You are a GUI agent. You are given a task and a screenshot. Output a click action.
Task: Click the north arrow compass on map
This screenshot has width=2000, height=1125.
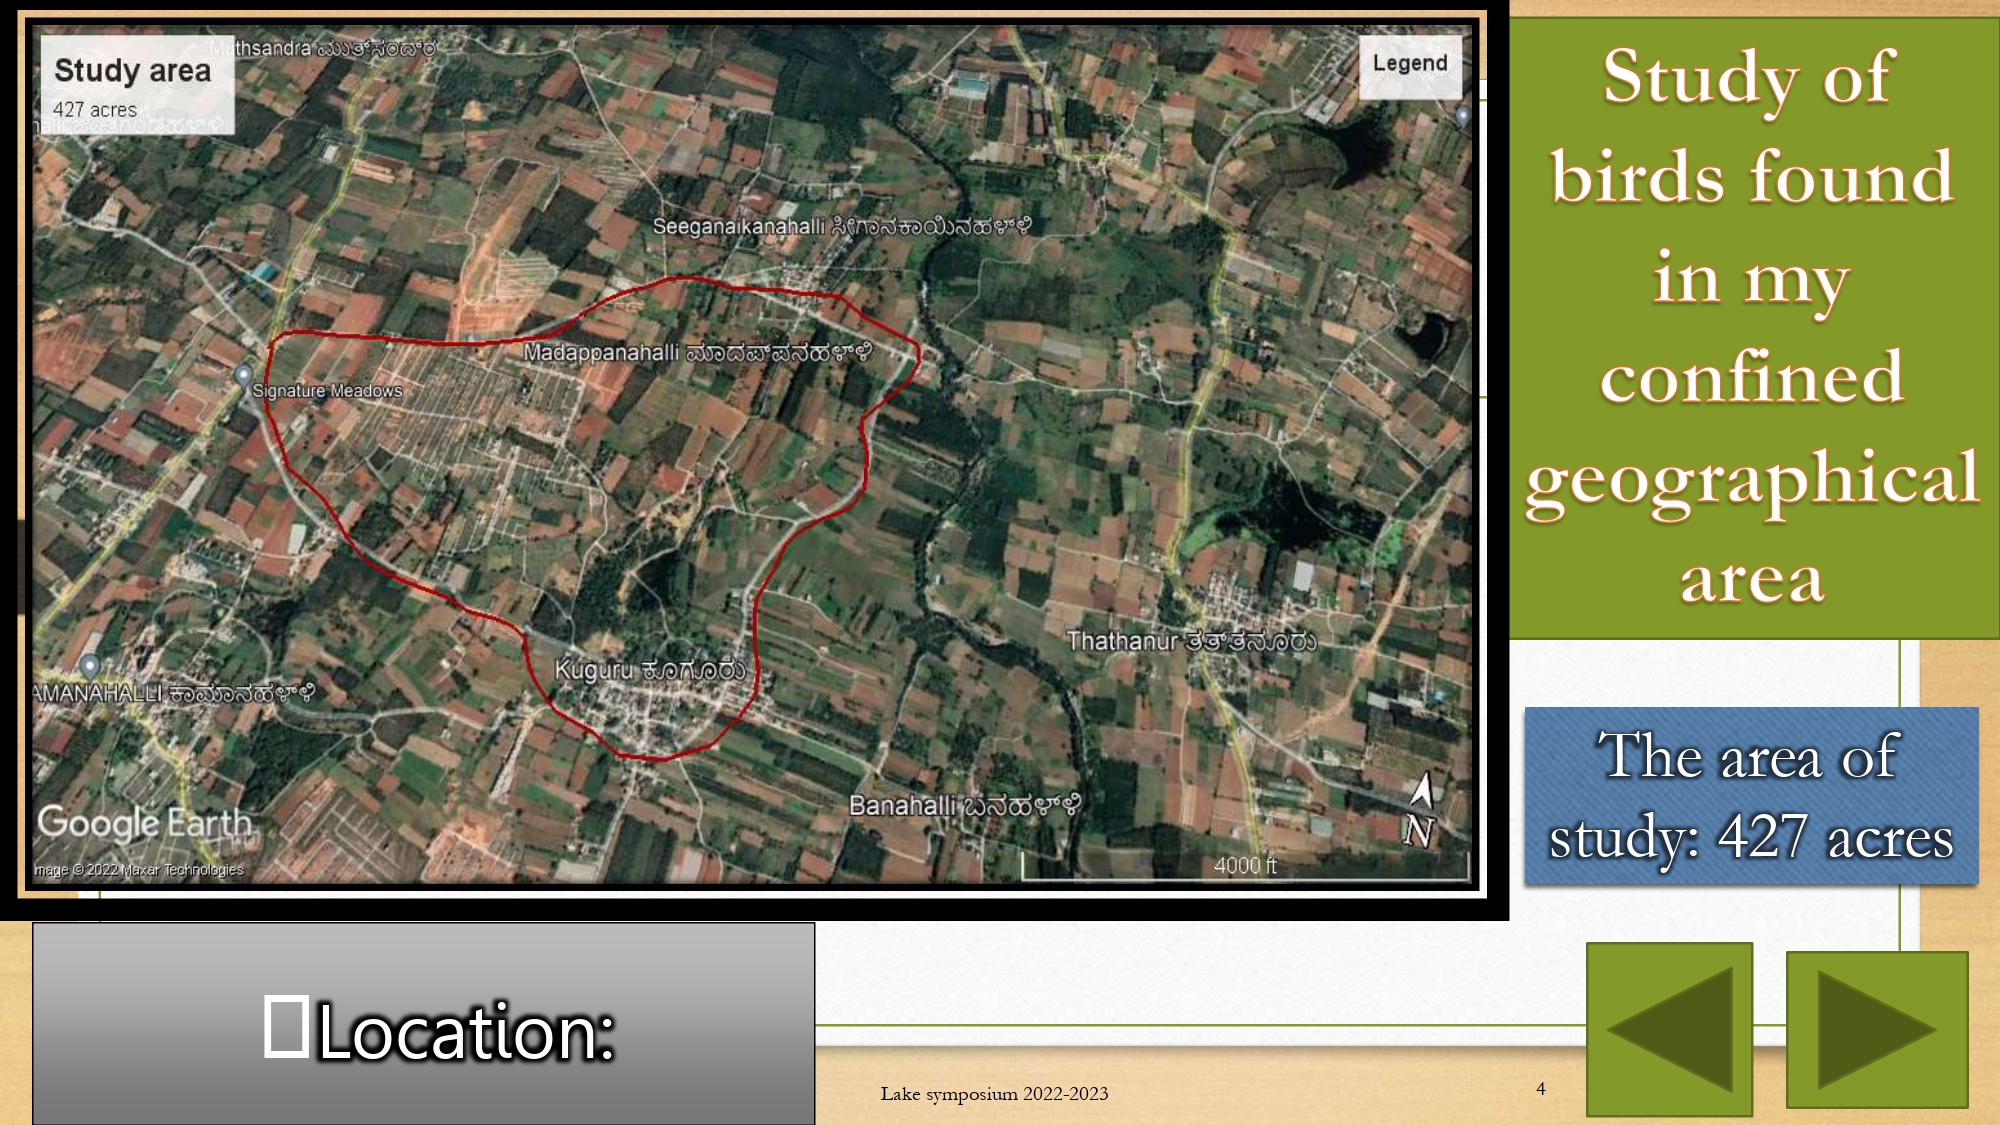[1420, 811]
